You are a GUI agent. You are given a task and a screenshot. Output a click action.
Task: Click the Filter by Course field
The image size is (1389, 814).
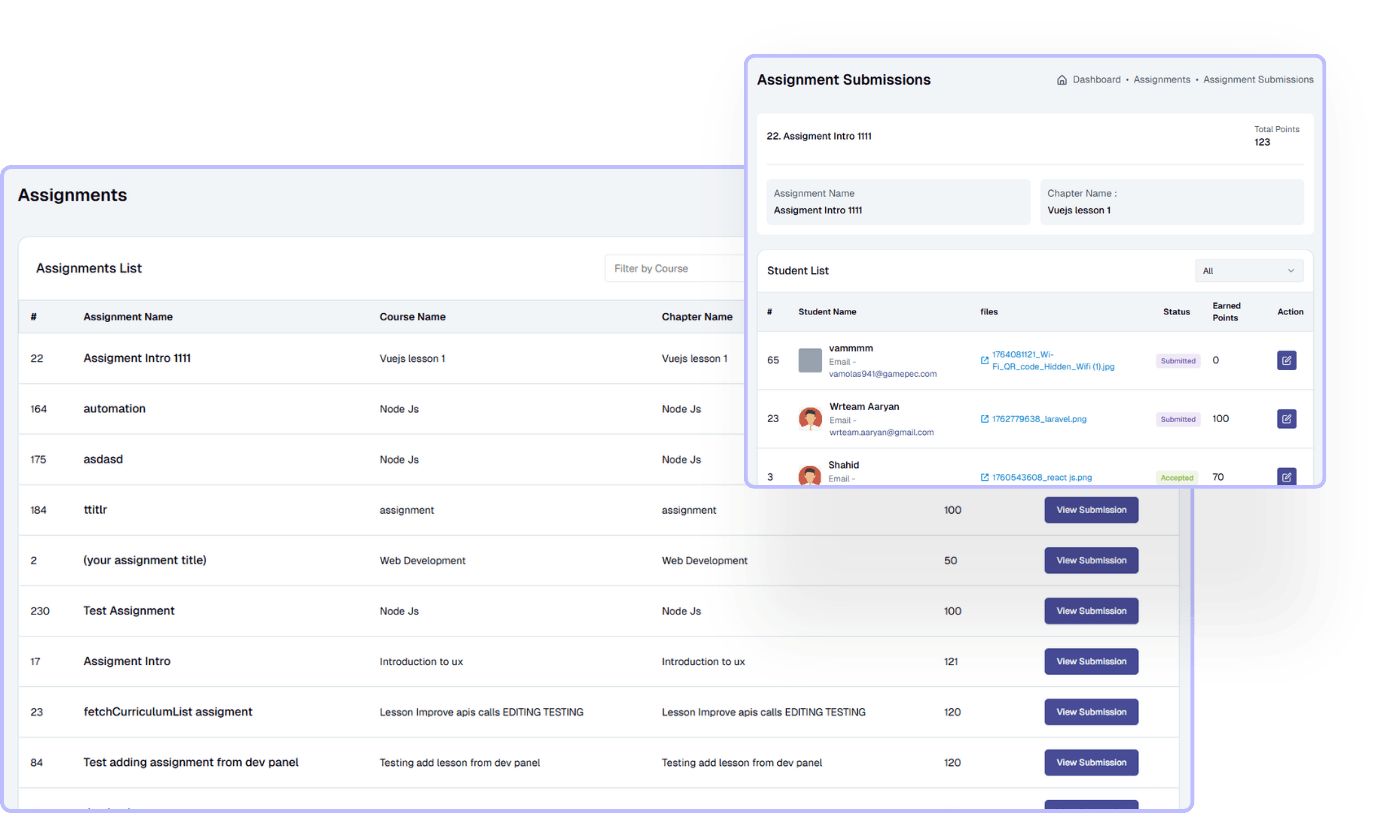tap(675, 268)
